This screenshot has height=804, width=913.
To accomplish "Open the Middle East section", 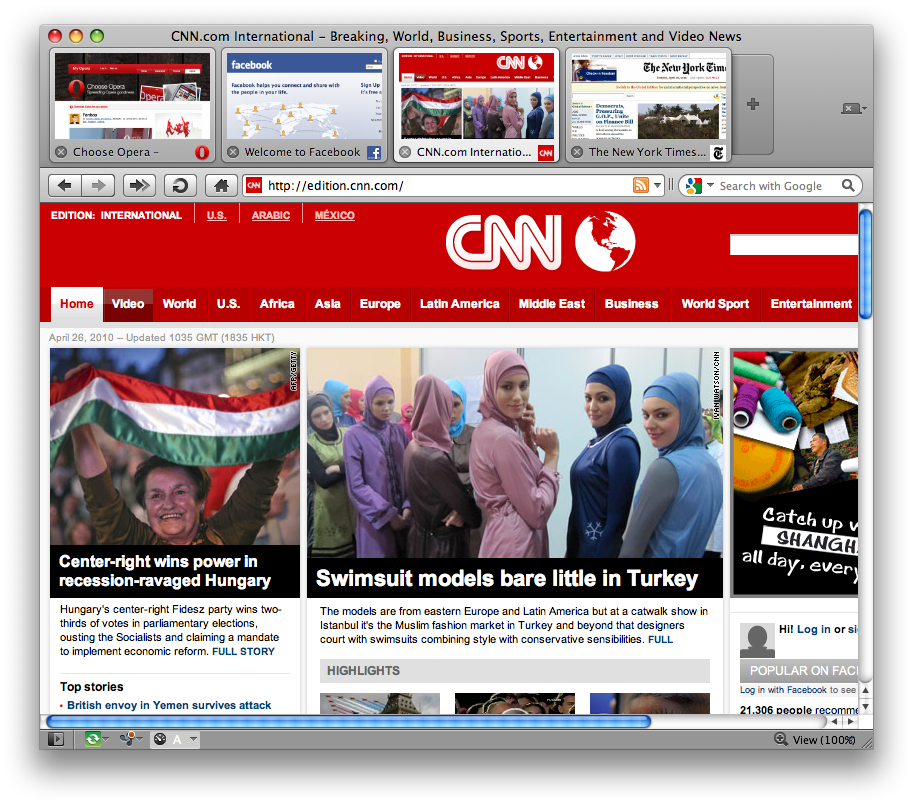I will tap(552, 304).
